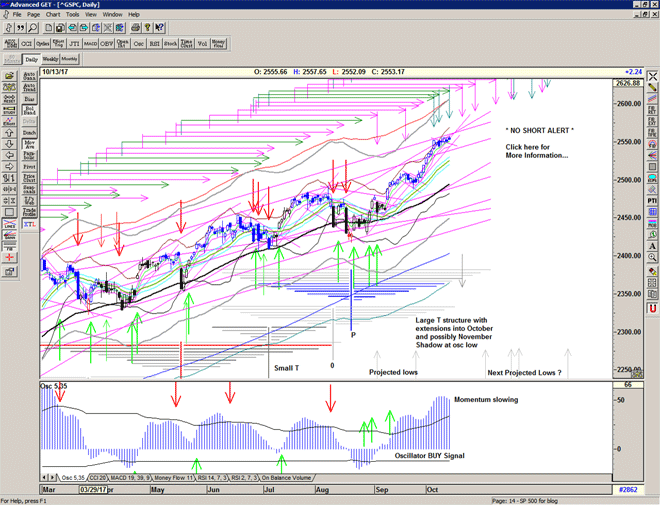The width and height of the screenshot is (660, 505).
Task: Click the OBV indicator button
Action: click(x=109, y=43)
